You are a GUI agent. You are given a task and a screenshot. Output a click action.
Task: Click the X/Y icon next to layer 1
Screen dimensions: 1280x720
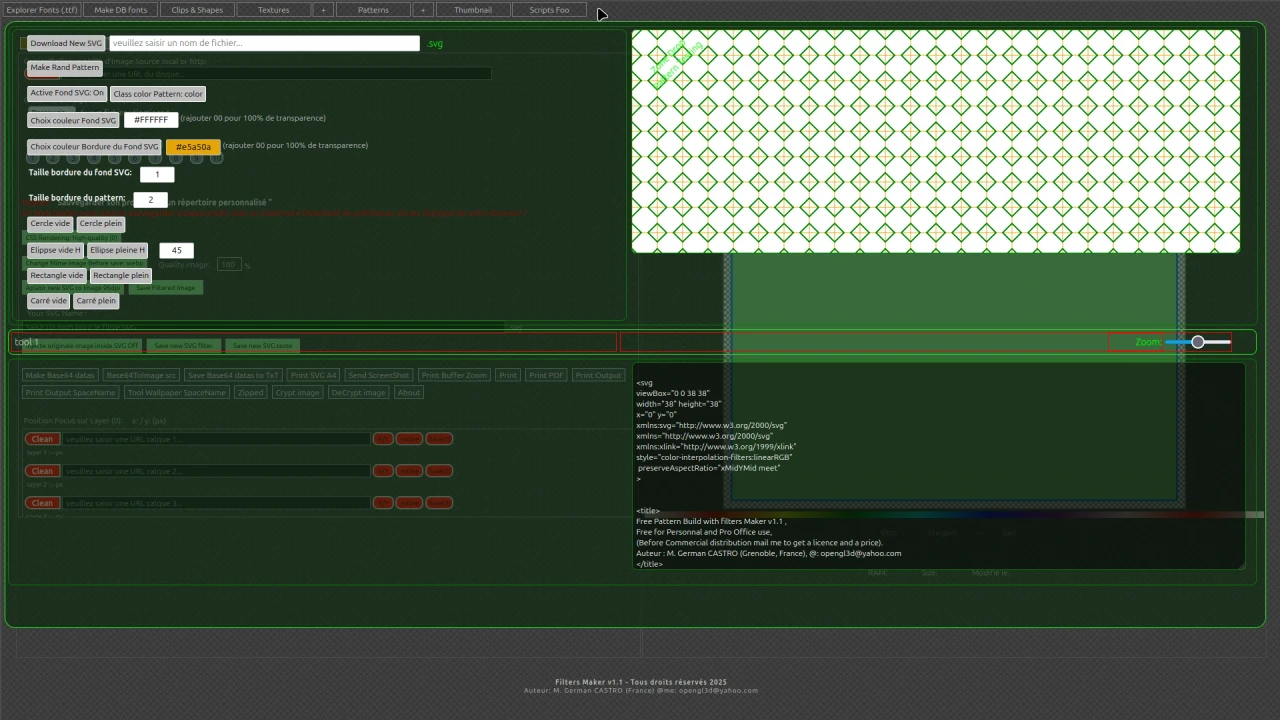(x=383, y=438)
